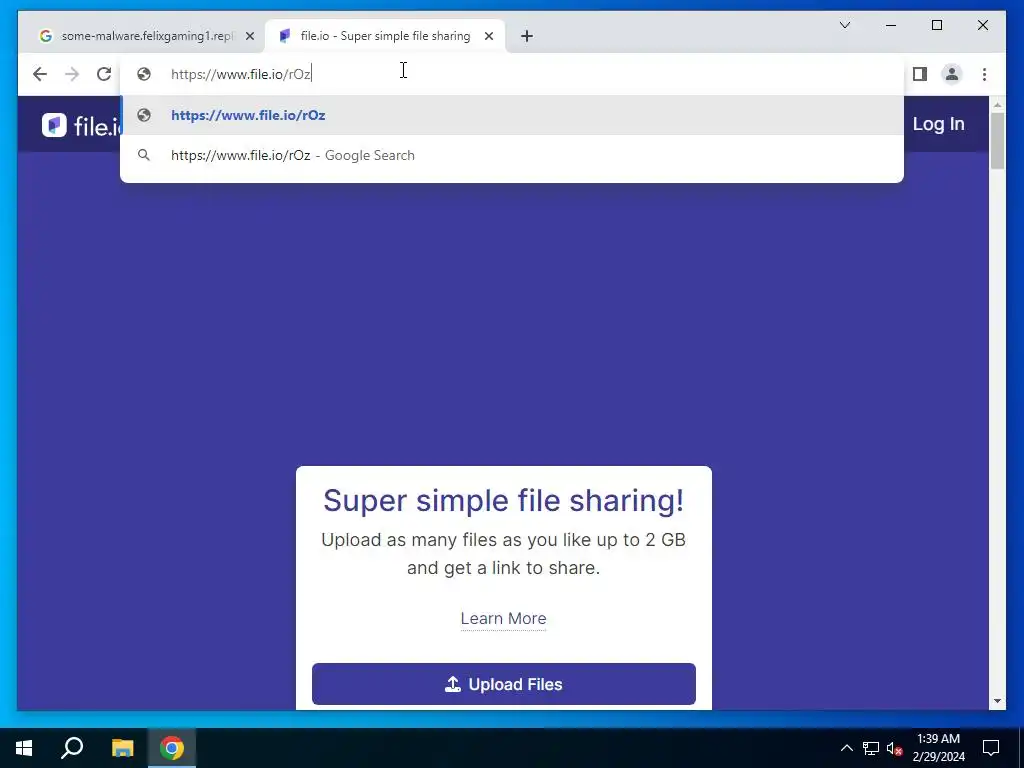1024x768 pixels.
Task: Close the Chrome window
Action: coord(982,25)
